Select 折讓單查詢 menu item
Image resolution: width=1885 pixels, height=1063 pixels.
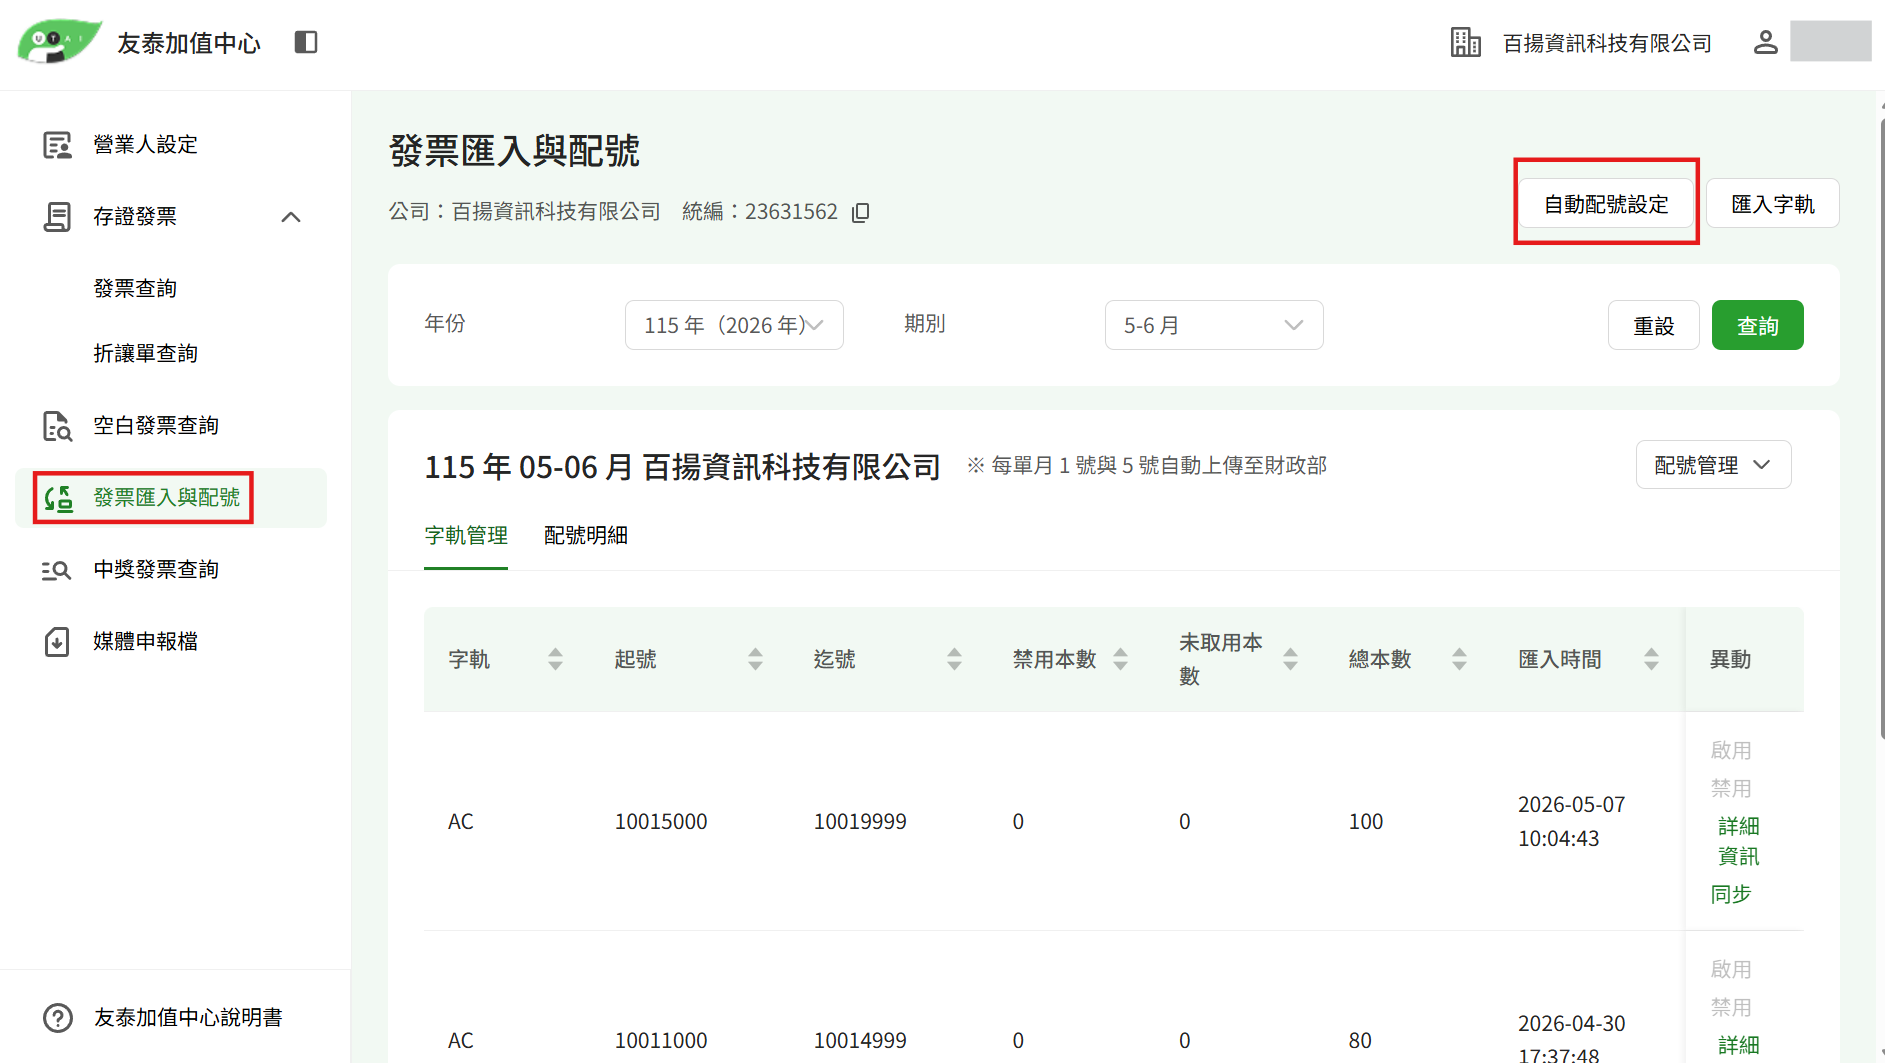[146, 354]
